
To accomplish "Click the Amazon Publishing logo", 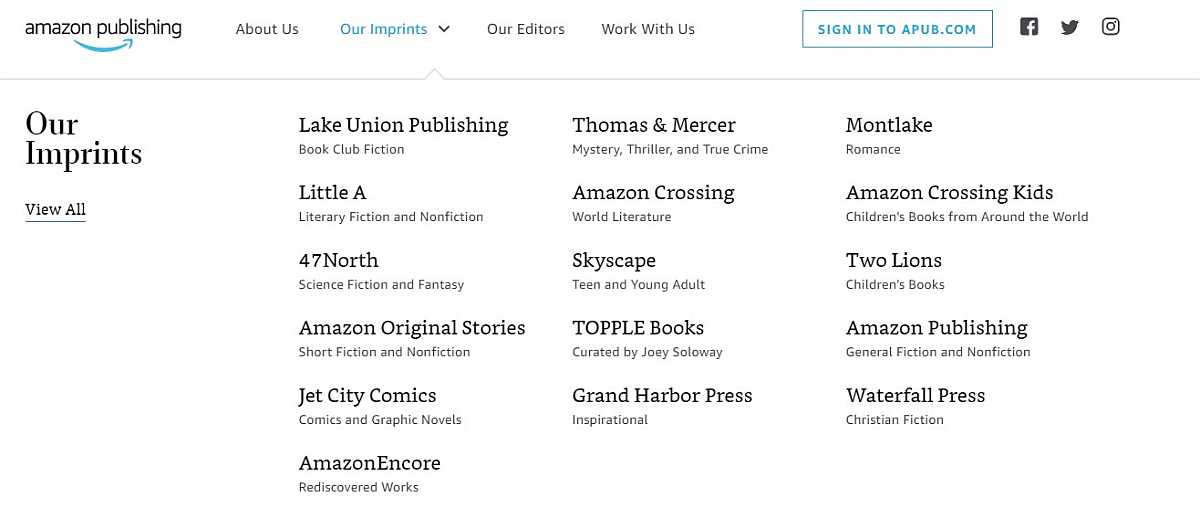I will (103, 33).
